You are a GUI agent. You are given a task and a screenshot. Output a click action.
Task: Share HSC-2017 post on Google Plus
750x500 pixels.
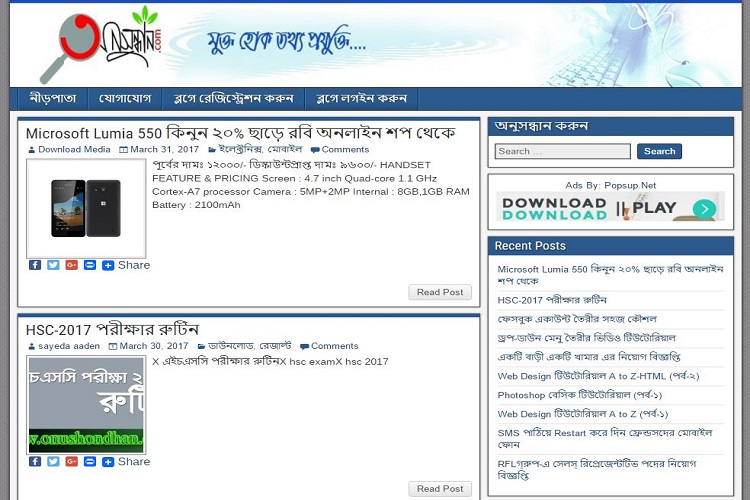tap(71, 462)
